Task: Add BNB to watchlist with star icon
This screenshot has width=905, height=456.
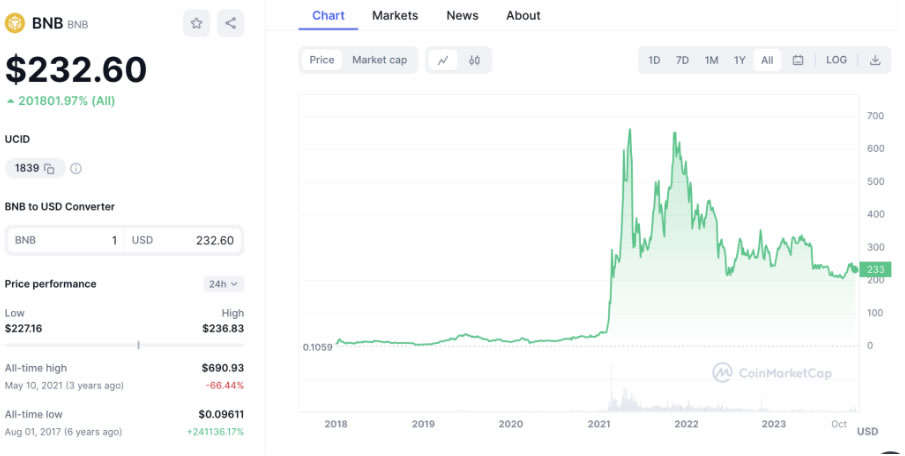Action: tap(196, 23)
